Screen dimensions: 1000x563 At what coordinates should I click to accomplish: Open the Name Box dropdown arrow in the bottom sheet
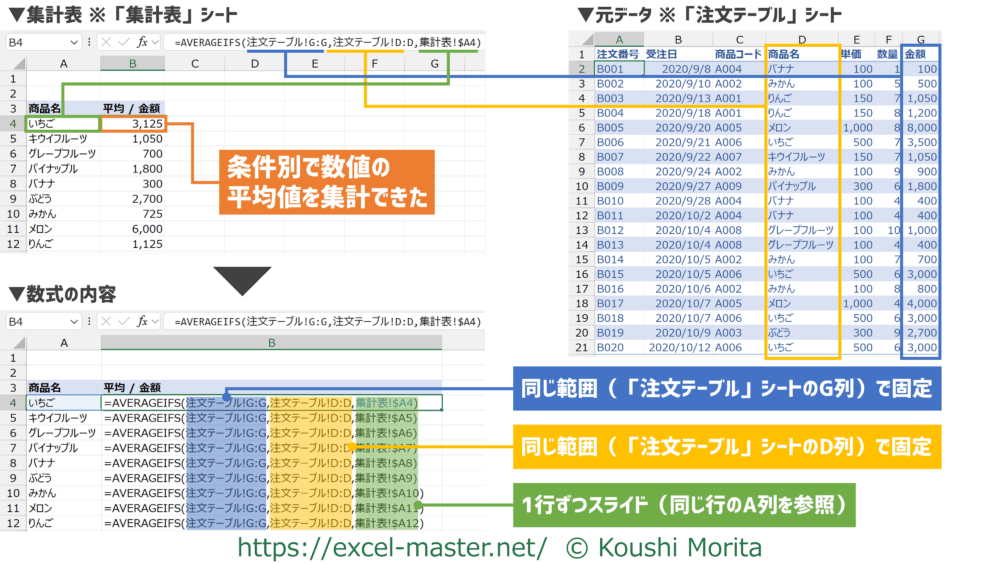(x=75, y=322)
